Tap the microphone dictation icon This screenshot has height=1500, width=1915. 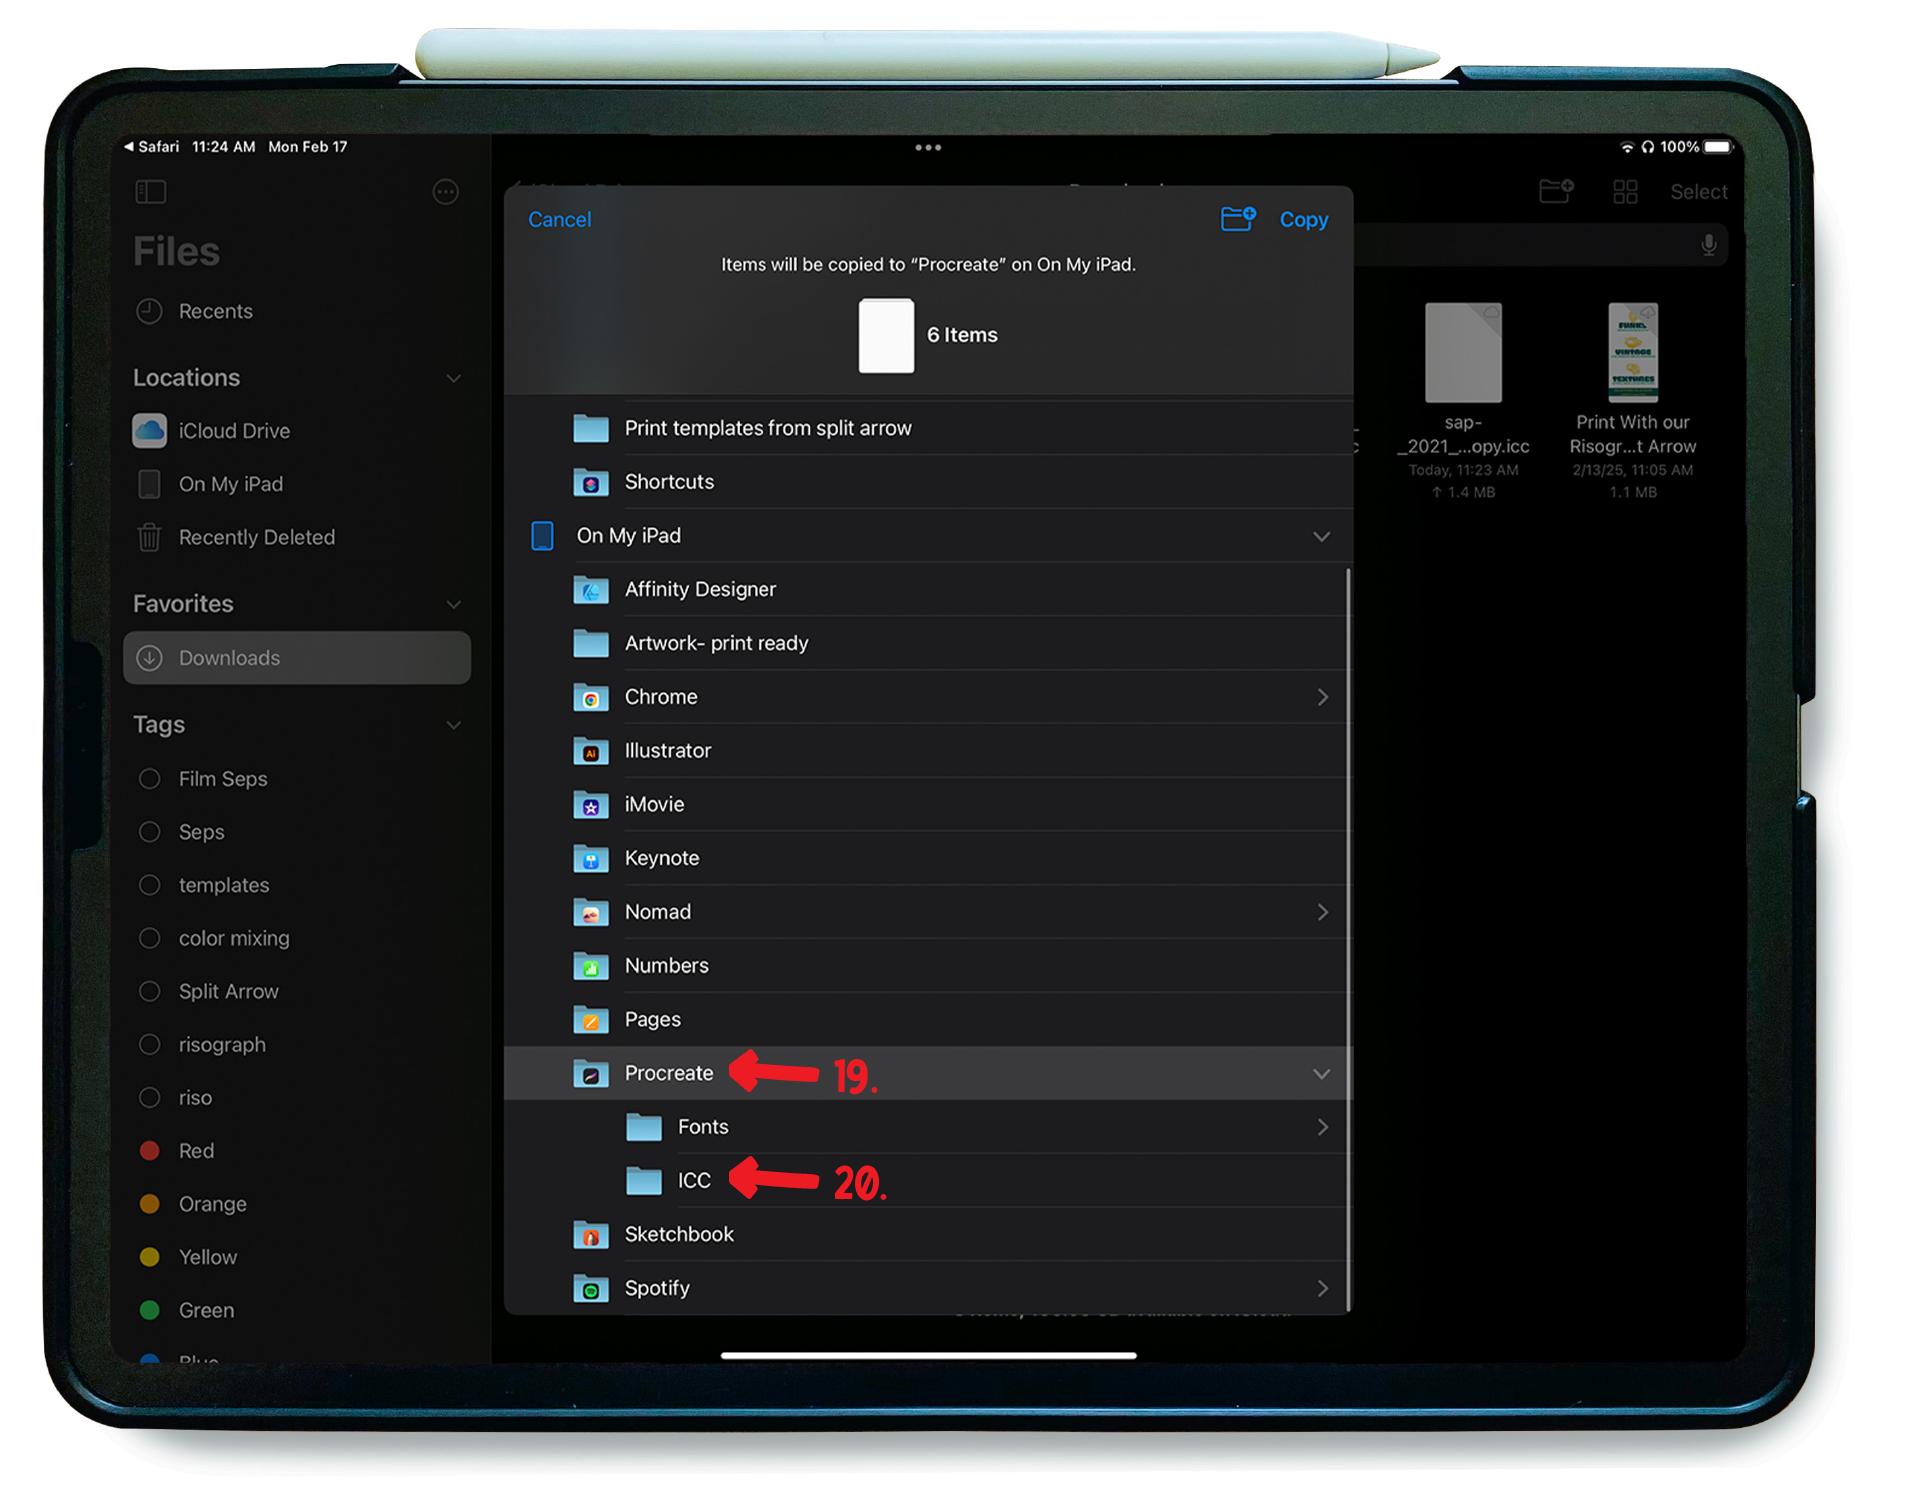click(1708, 245)
